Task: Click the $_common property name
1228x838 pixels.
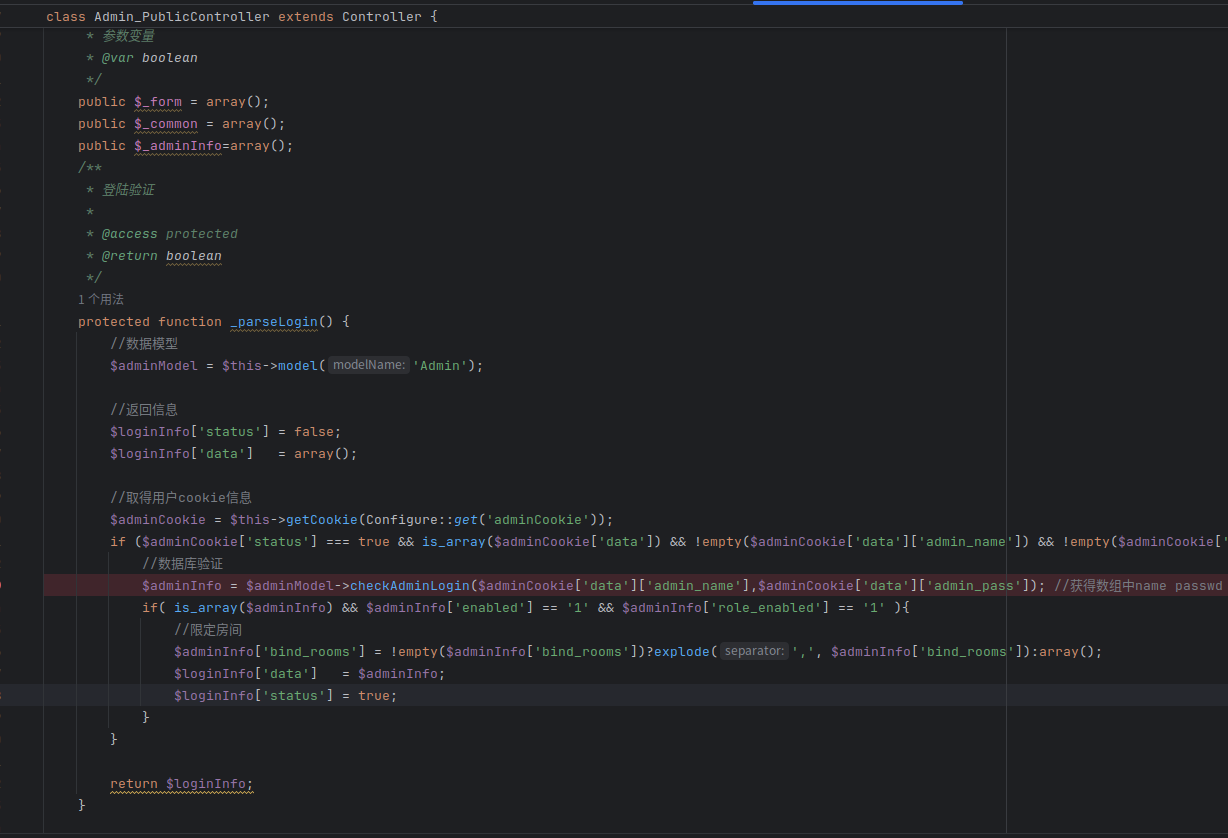Action: 166,124
